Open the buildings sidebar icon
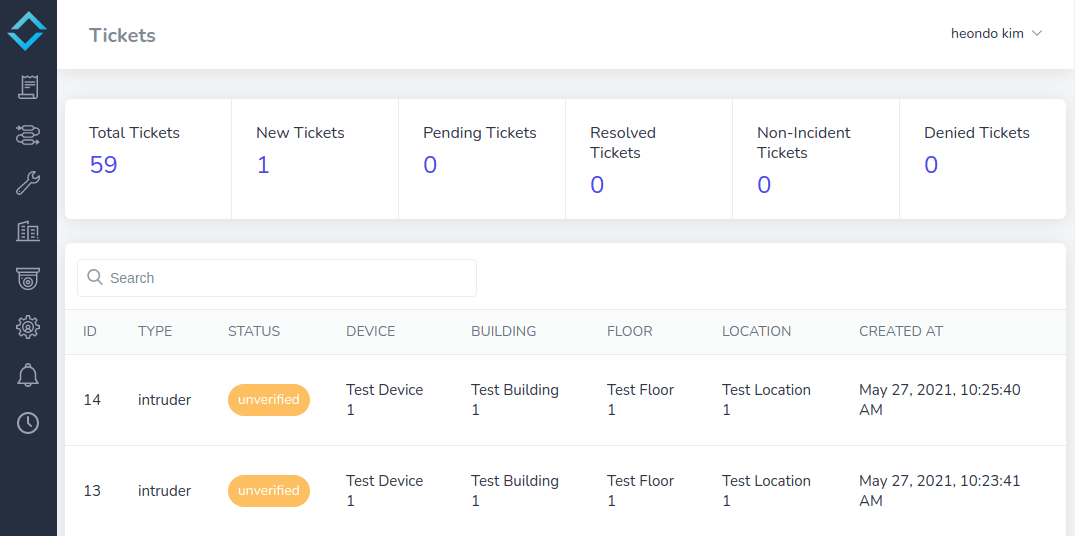The height and width of the screenshot is (536, 1075). [x=28, y=231]
